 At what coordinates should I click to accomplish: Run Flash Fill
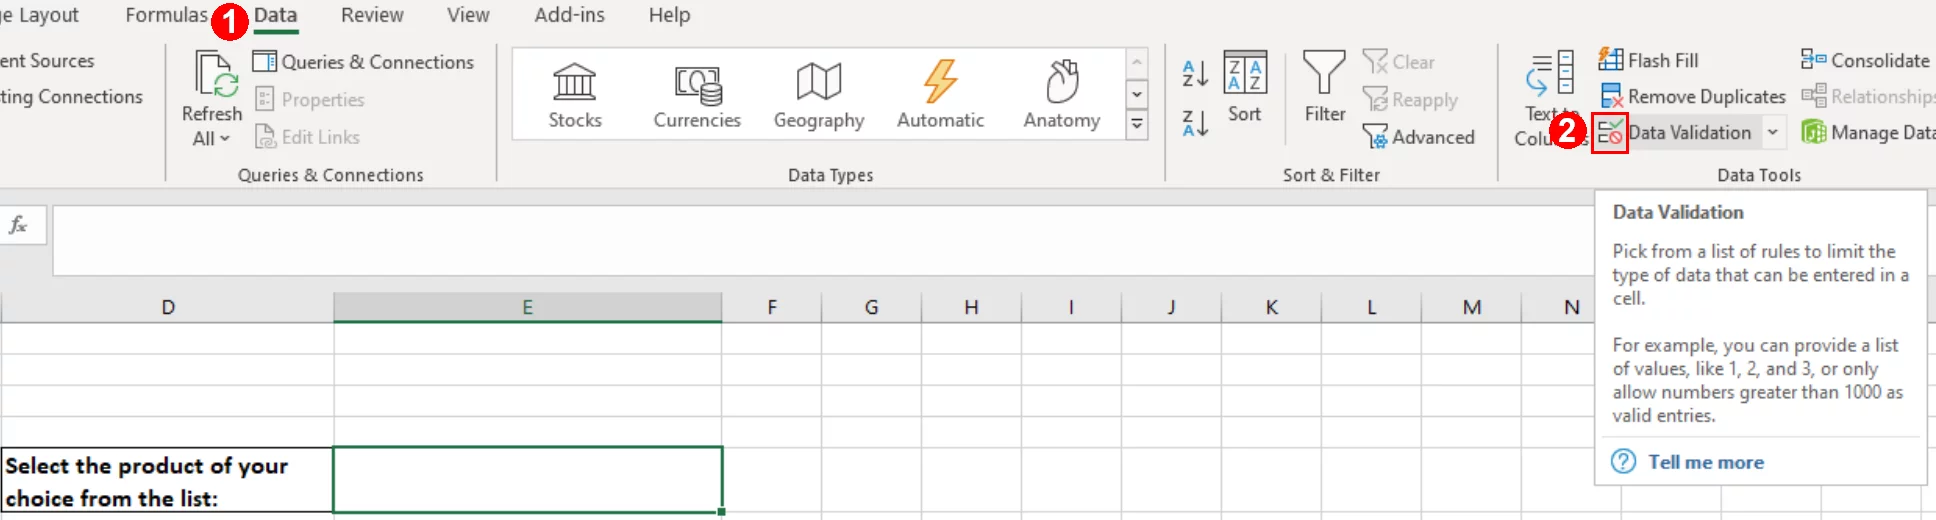(x=1648, y=61)
